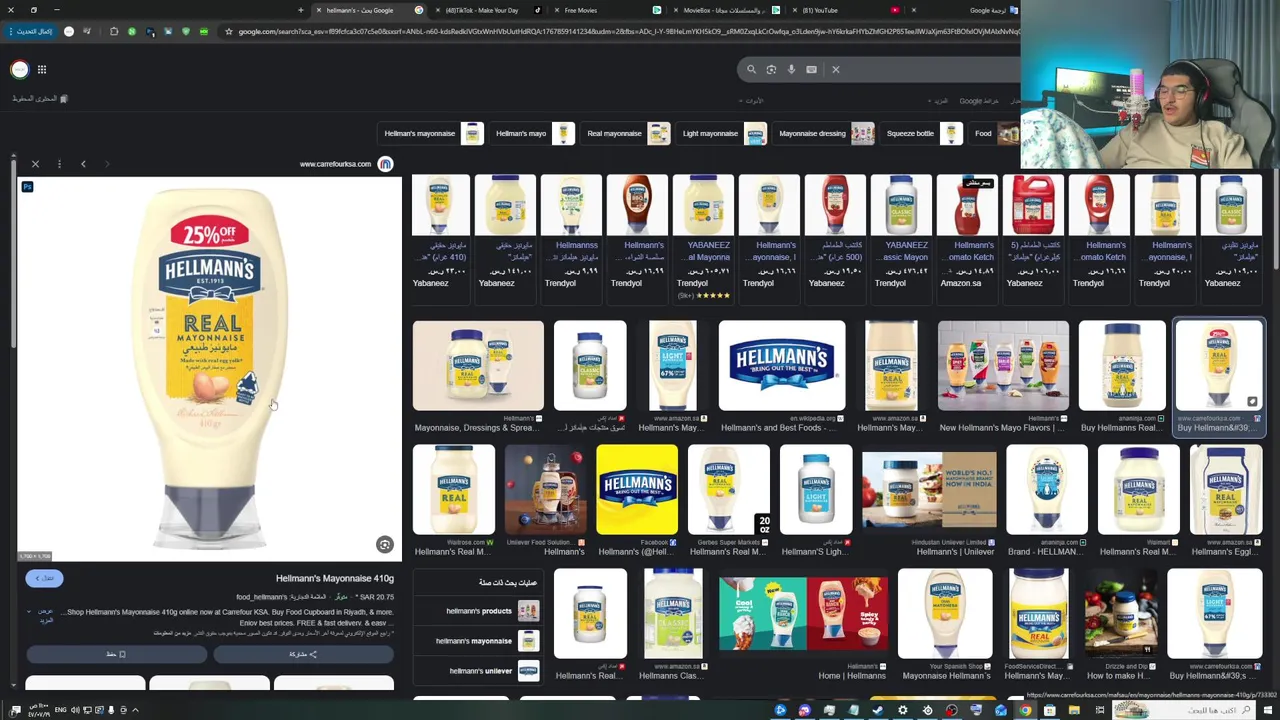Open Hellmann's Mayonnaise 410g title link

click(334, 578)
